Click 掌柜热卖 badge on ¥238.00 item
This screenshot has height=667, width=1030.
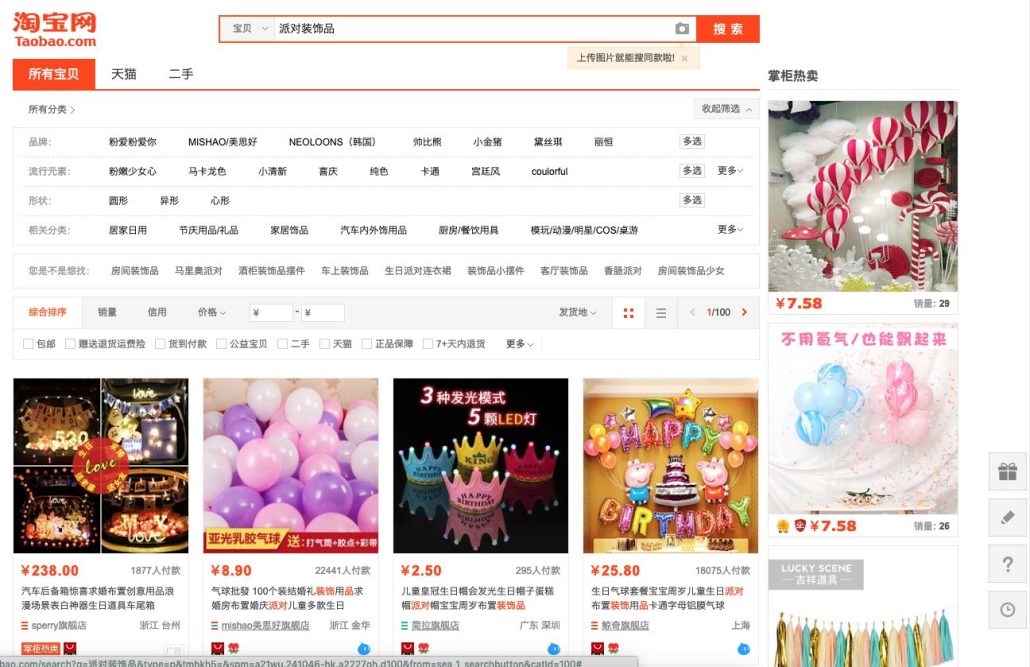click(x=41, y=649)
